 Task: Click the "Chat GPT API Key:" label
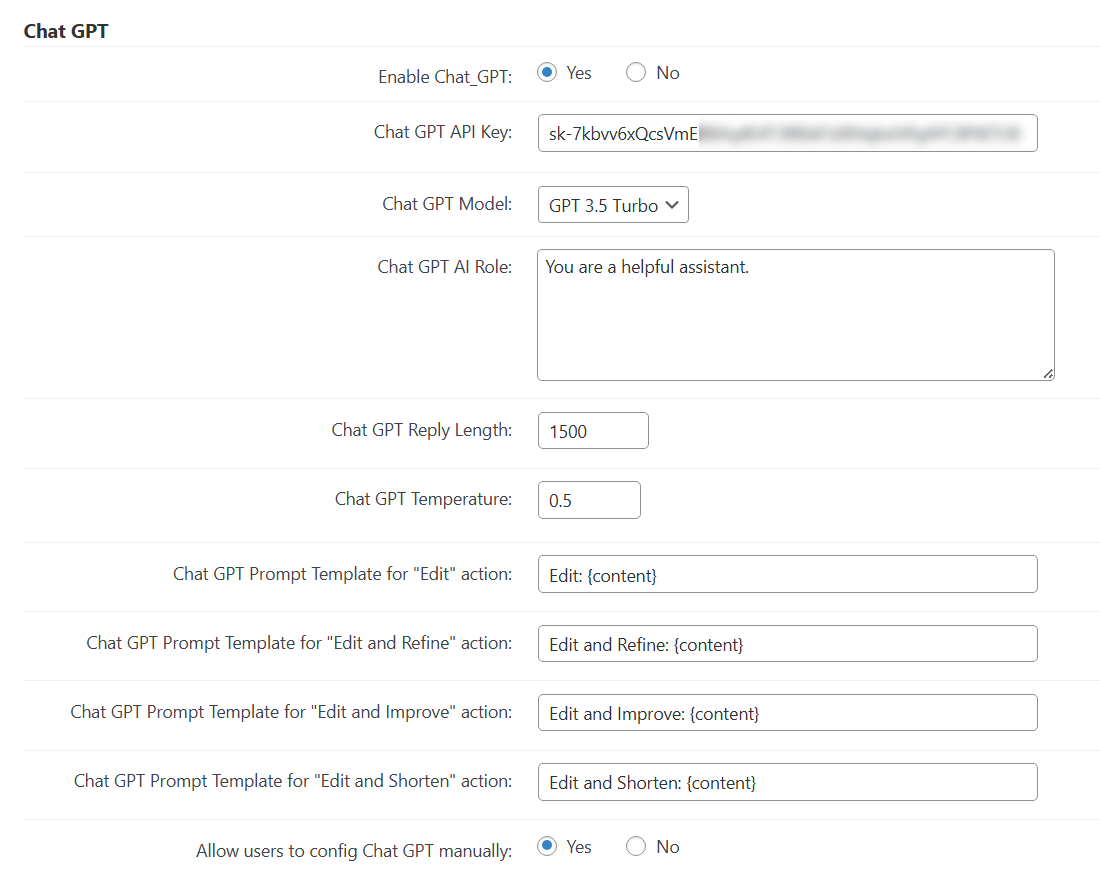[x=443, y=132]
